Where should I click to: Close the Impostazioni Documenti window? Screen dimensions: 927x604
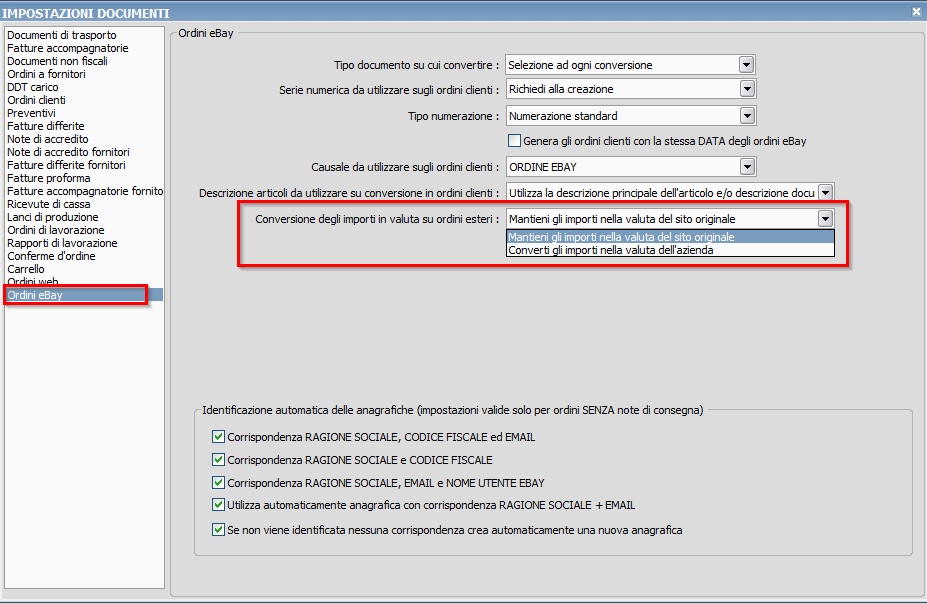tap(916, 11)
